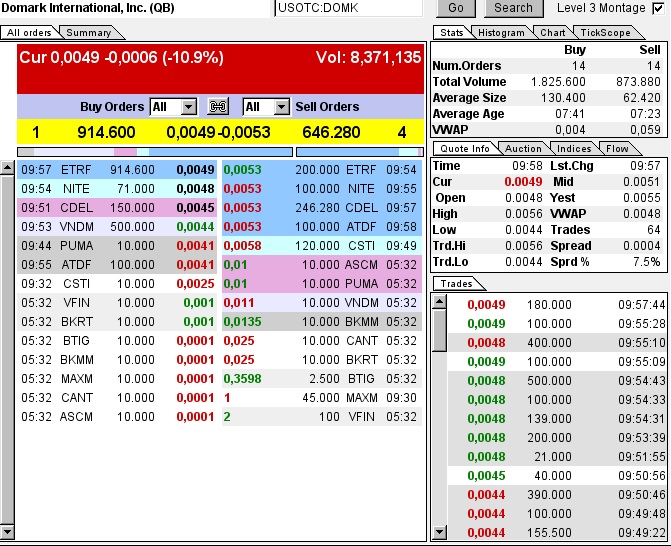Click the Trades list scrollbar thumb
The width and height of the screenshot is (671, 546).
(x=439, y=330)
